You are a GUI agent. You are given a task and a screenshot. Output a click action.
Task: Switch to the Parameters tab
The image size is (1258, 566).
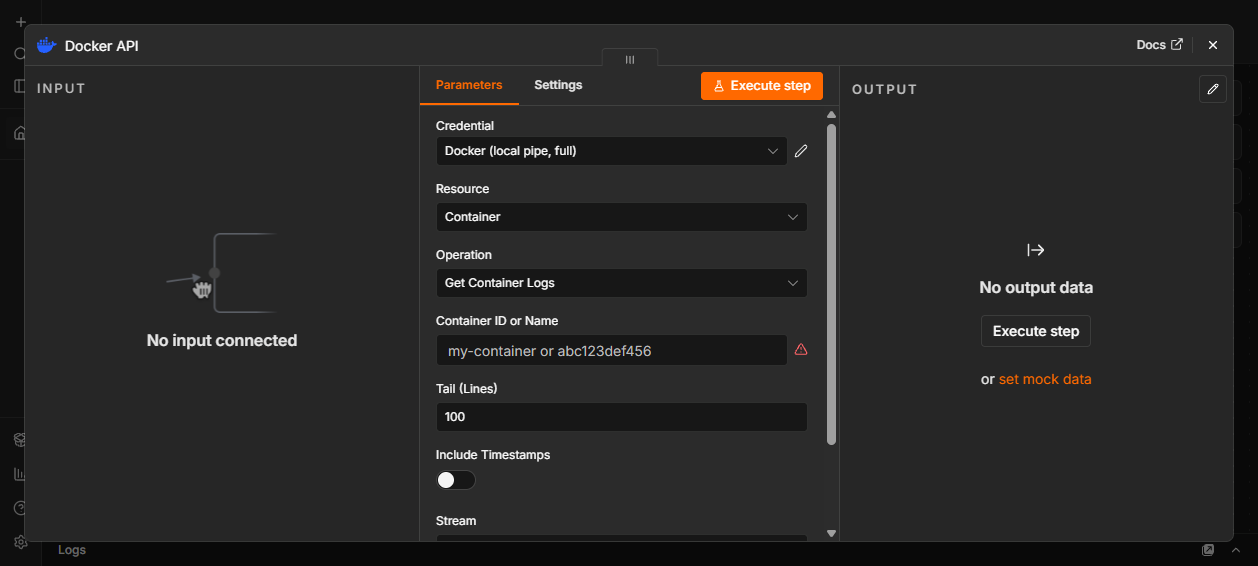(469, 85)
